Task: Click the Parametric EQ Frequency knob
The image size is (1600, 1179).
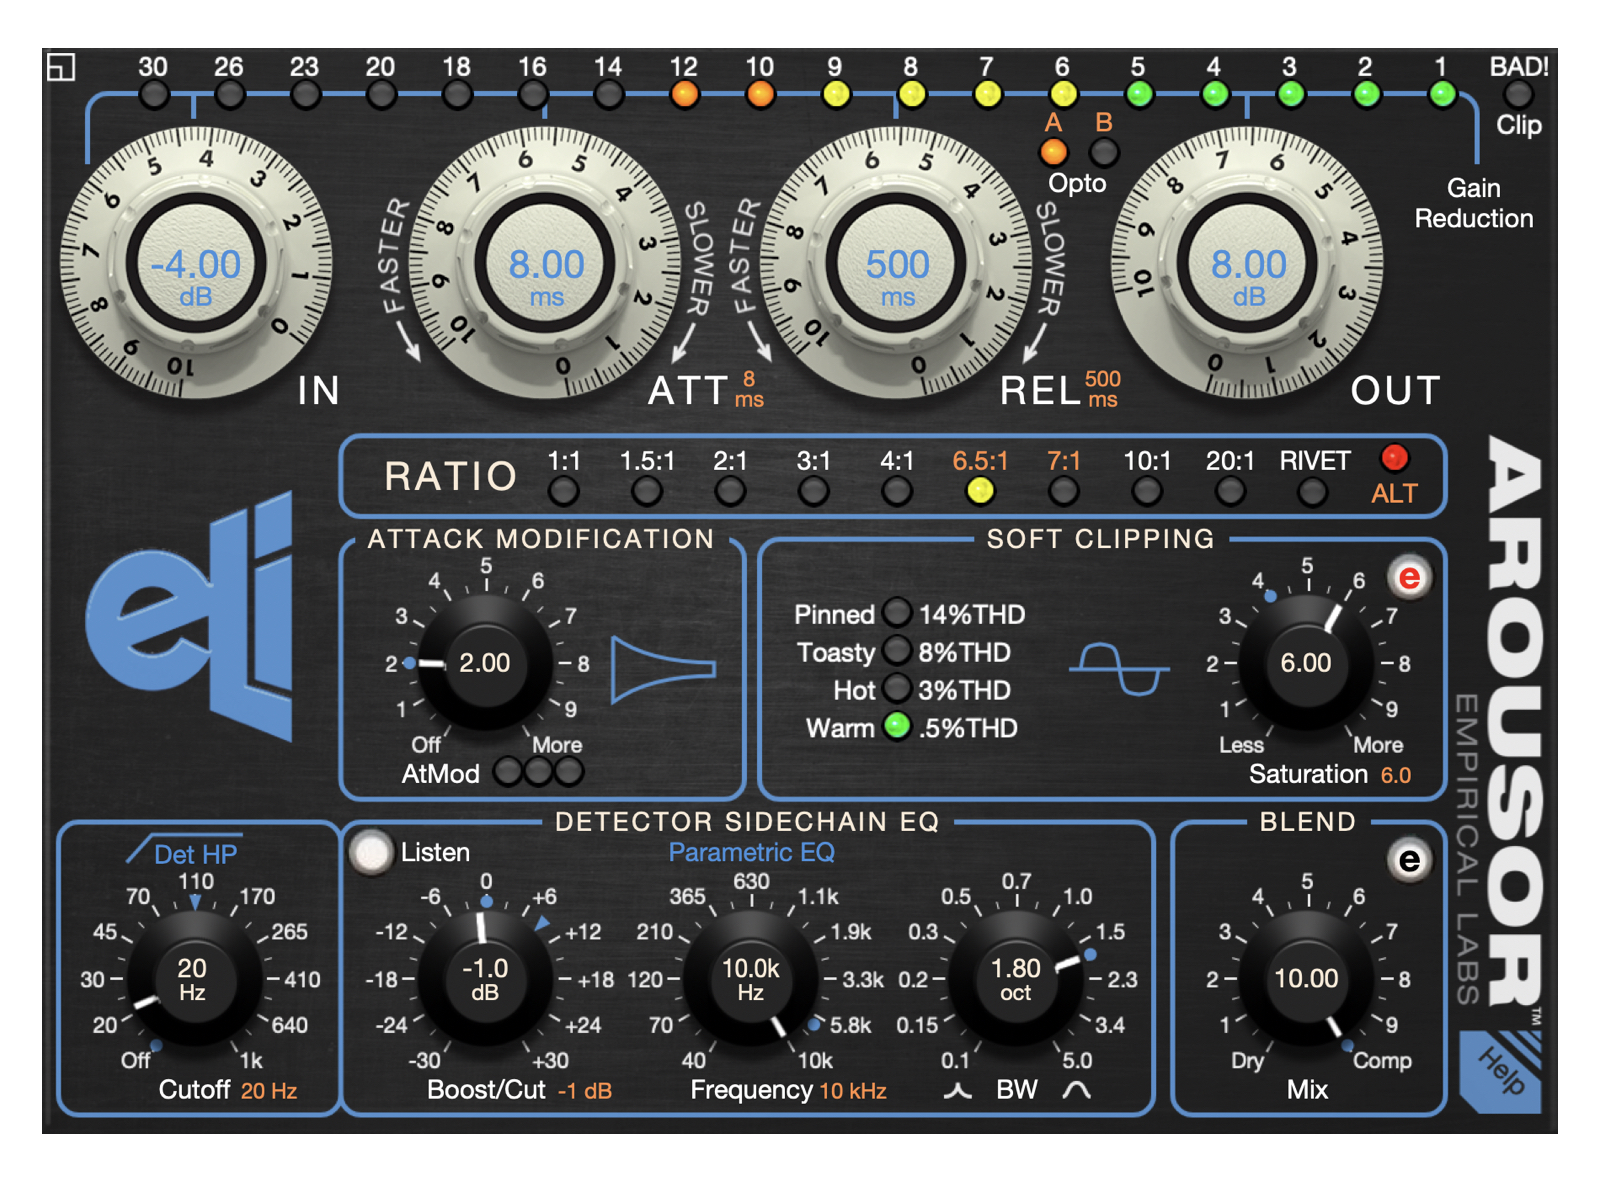Action: (750, 979)
